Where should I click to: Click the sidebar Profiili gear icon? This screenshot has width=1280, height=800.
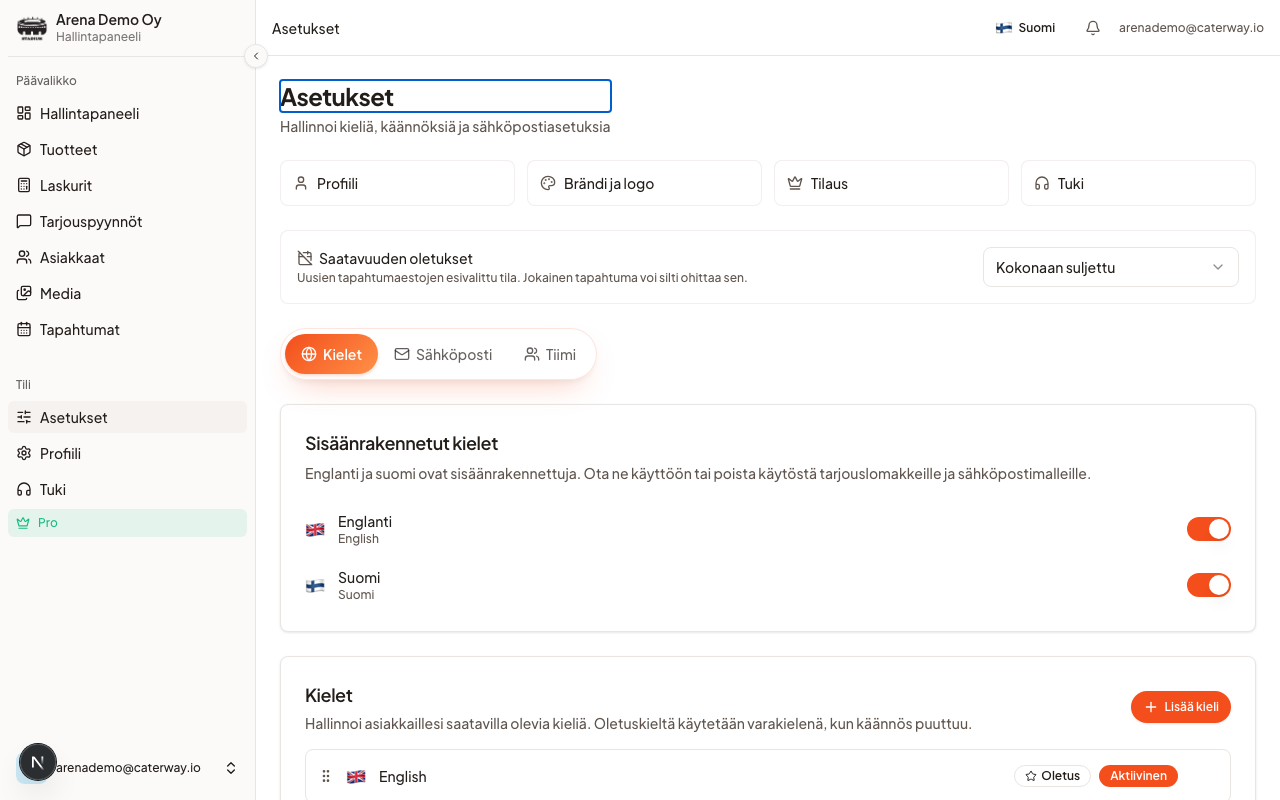[x=24, y=454]
